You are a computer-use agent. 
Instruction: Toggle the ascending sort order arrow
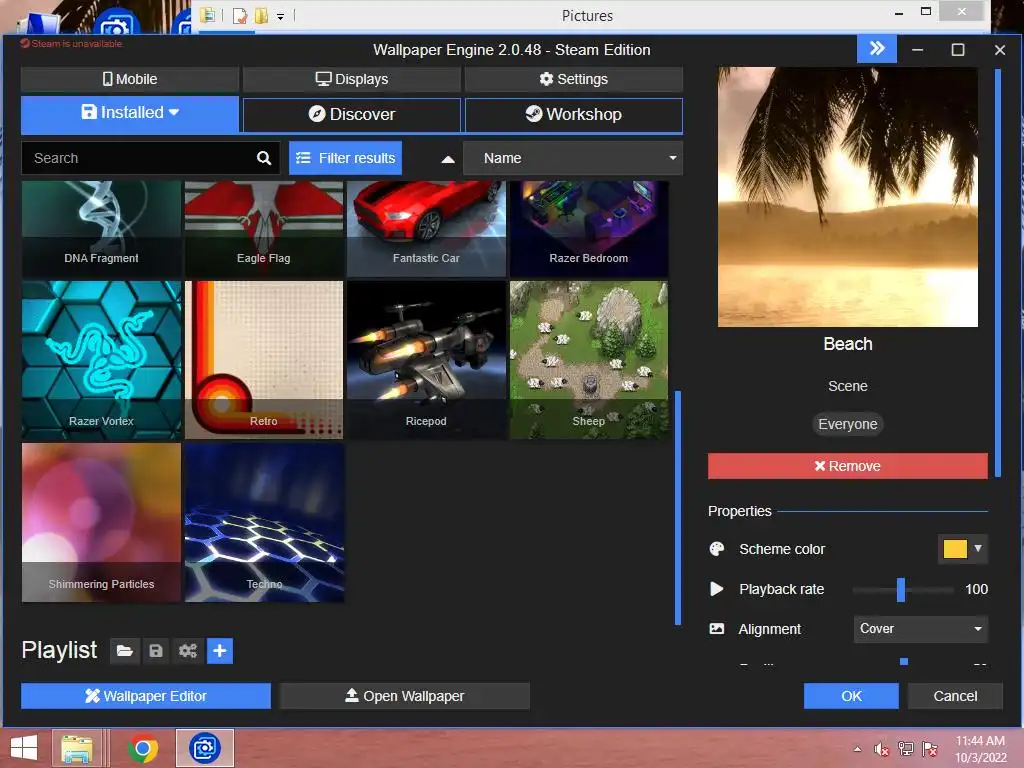tap(448, 159)
